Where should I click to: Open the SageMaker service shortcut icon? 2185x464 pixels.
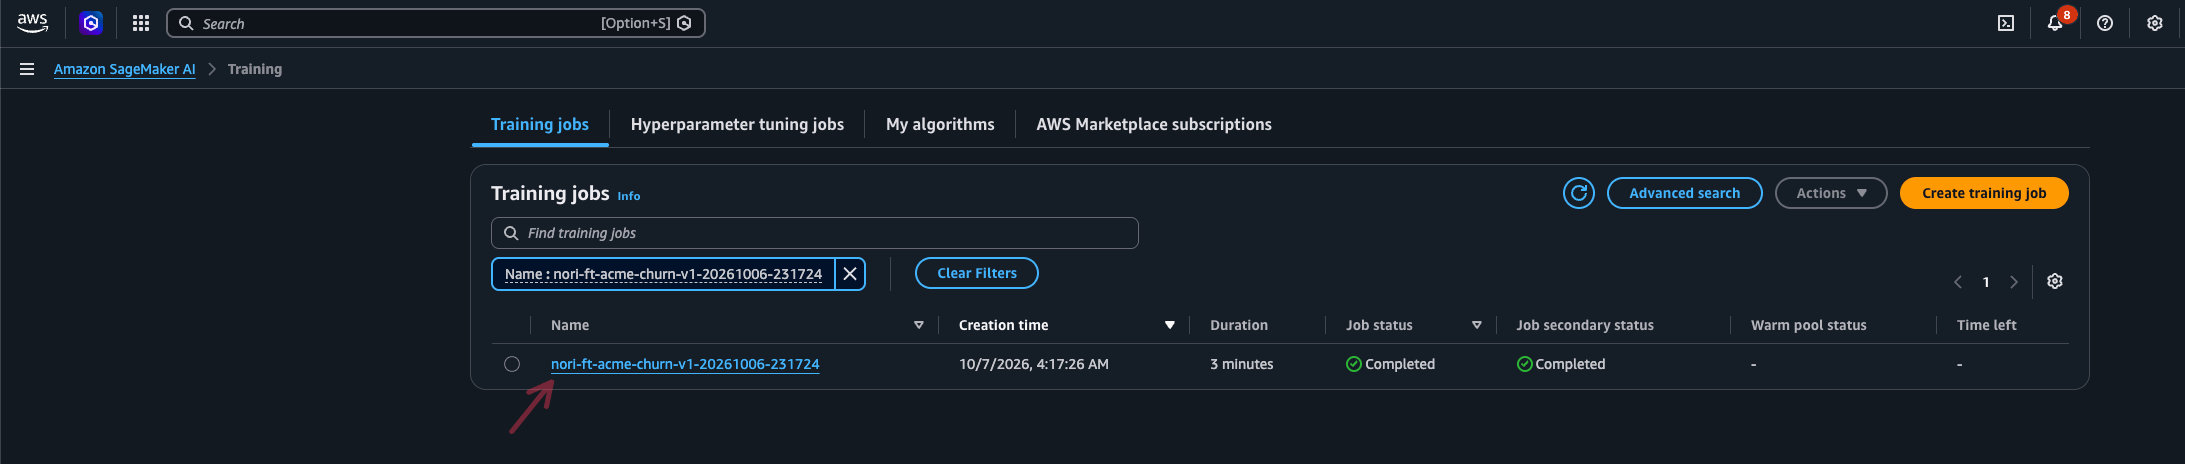(91, 23)
